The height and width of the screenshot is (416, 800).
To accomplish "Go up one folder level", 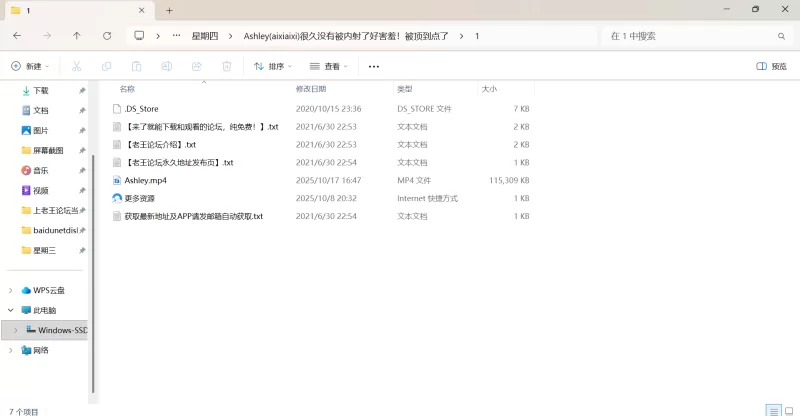I will pos(77,35).
